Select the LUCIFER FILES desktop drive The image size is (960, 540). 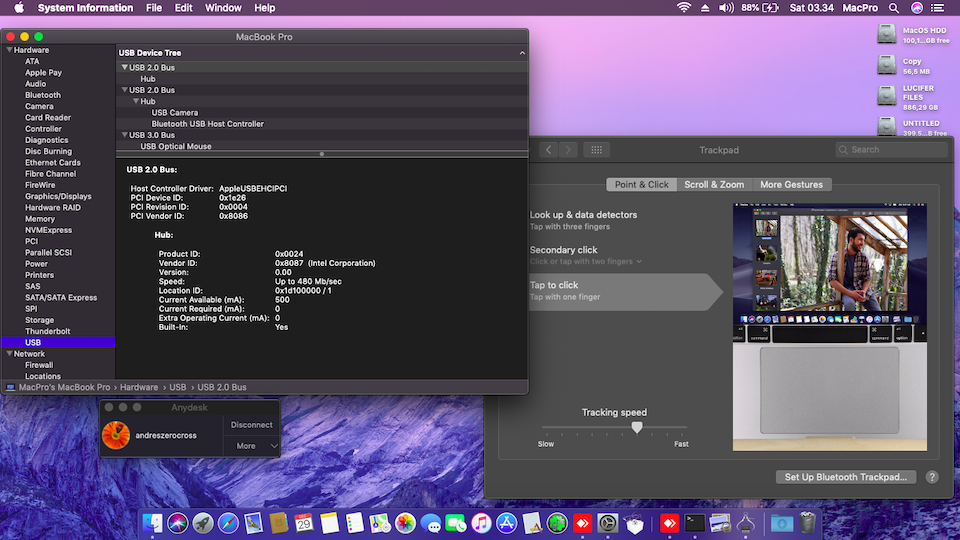[887, 96]
